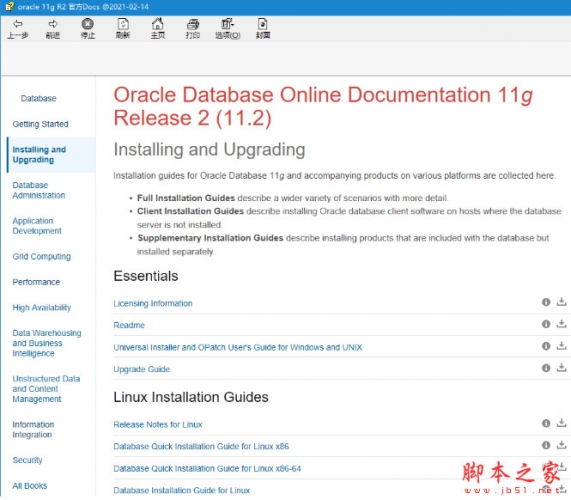Click the Installing and Upgrading page heading
This screenshot has height=500, width=571.
pyautogui.click(x=209, y=150)
